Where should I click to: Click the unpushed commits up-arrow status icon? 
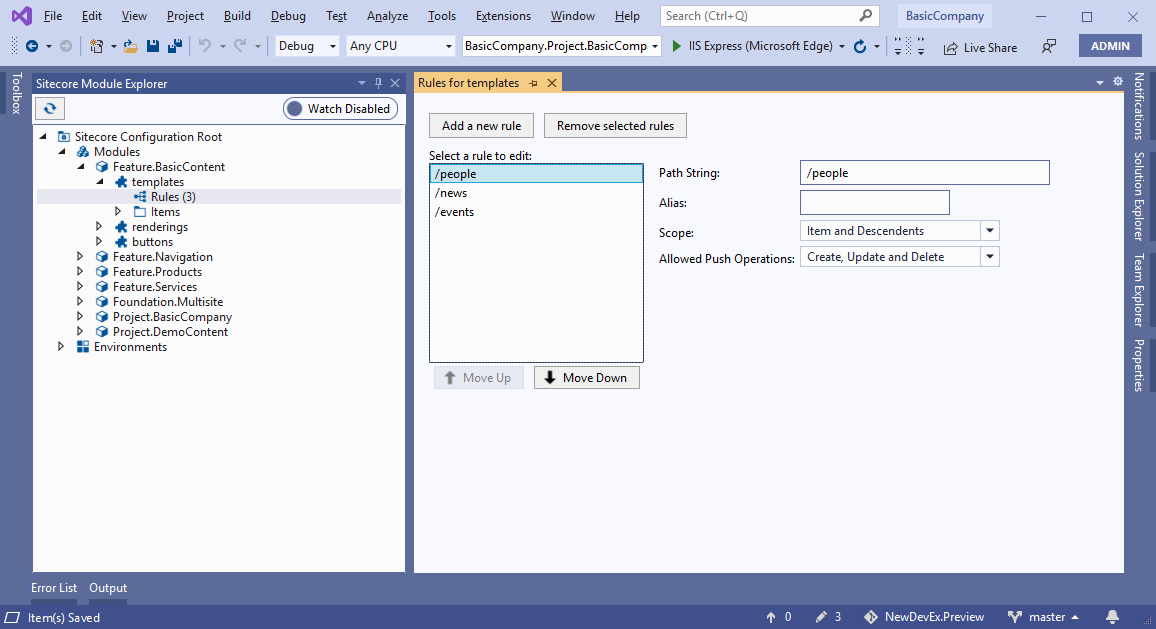point(771,617)
